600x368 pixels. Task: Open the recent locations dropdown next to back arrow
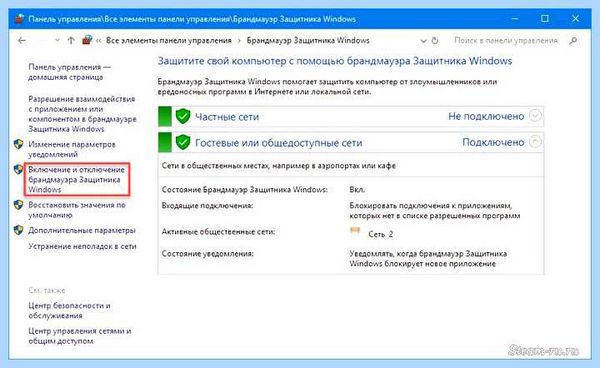tap(57, 41)
